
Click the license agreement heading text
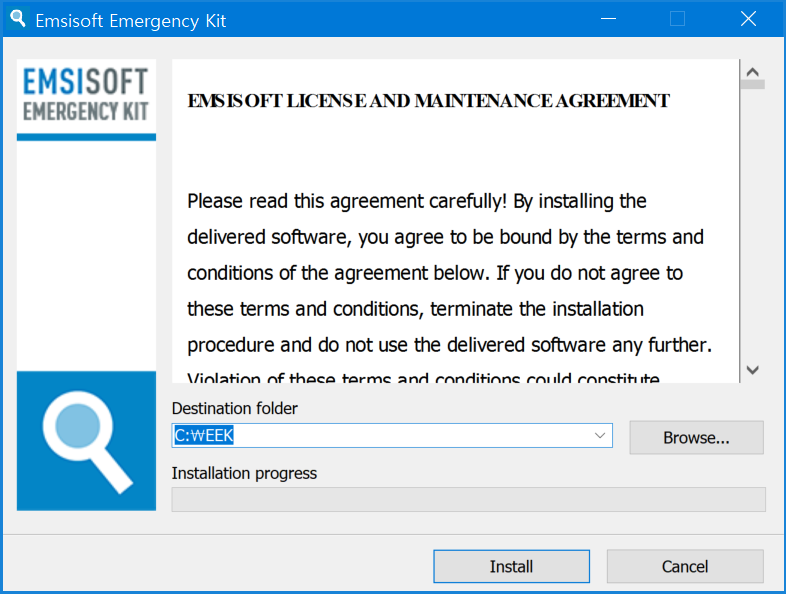click(x=428, y=101)
